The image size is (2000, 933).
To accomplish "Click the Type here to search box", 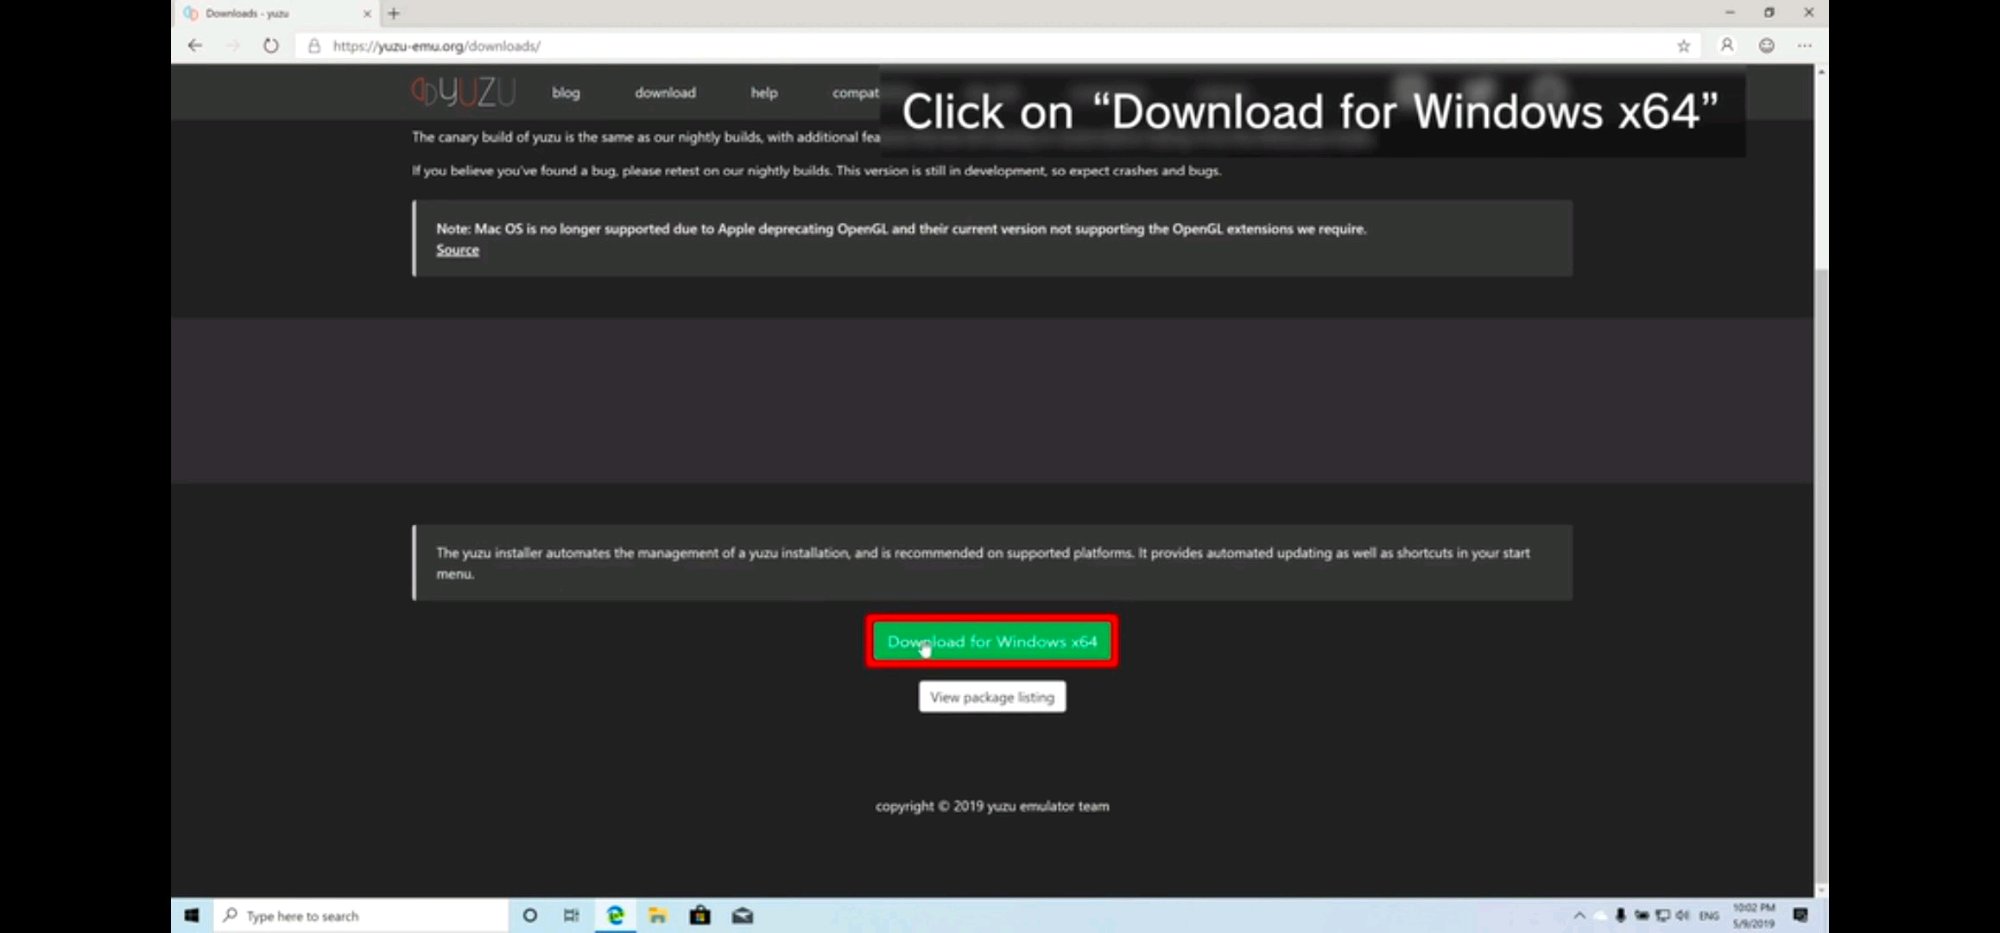I will tap(361, 916).
